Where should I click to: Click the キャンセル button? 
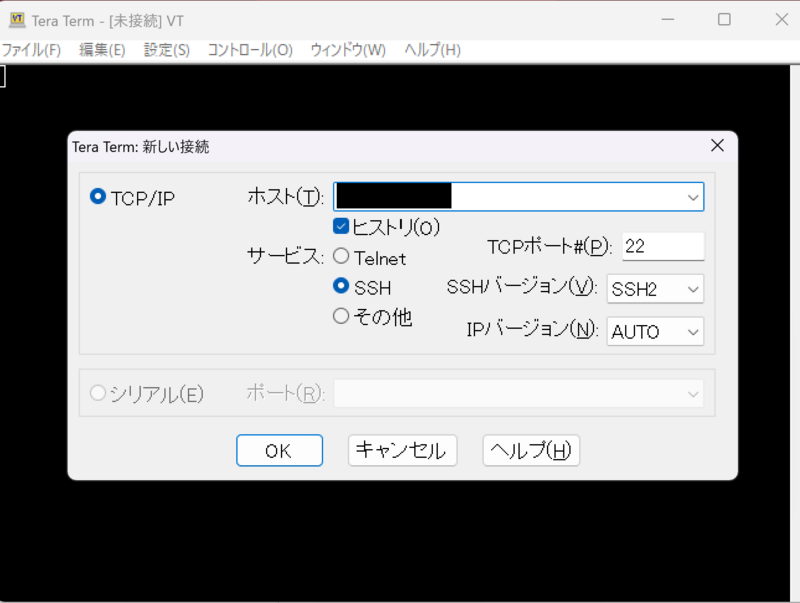pos(403,450)
